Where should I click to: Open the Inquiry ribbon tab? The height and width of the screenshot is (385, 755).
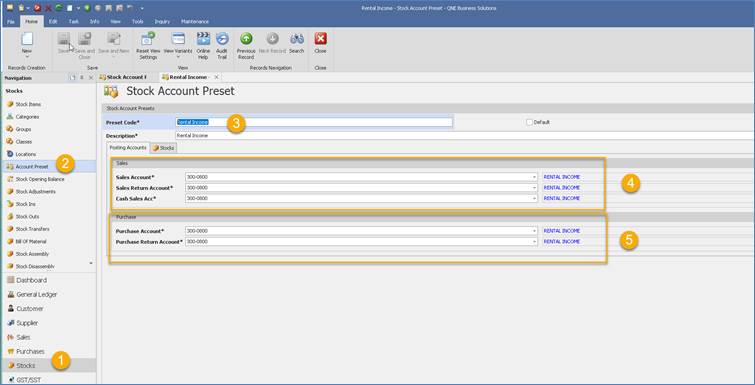pyautogui.click(x=162, y=22)
